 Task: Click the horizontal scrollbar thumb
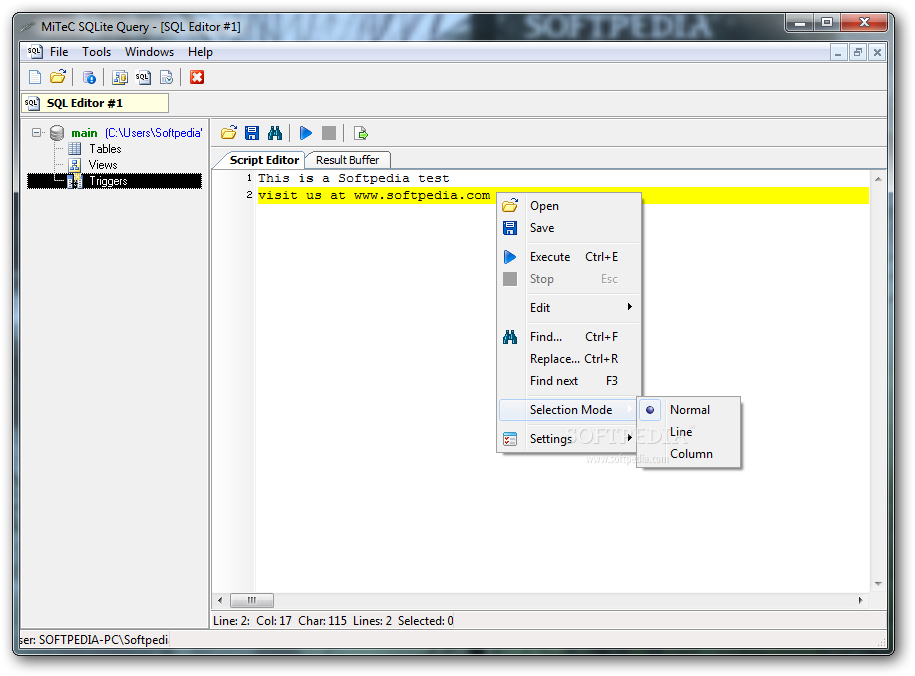tap(252, 600)
